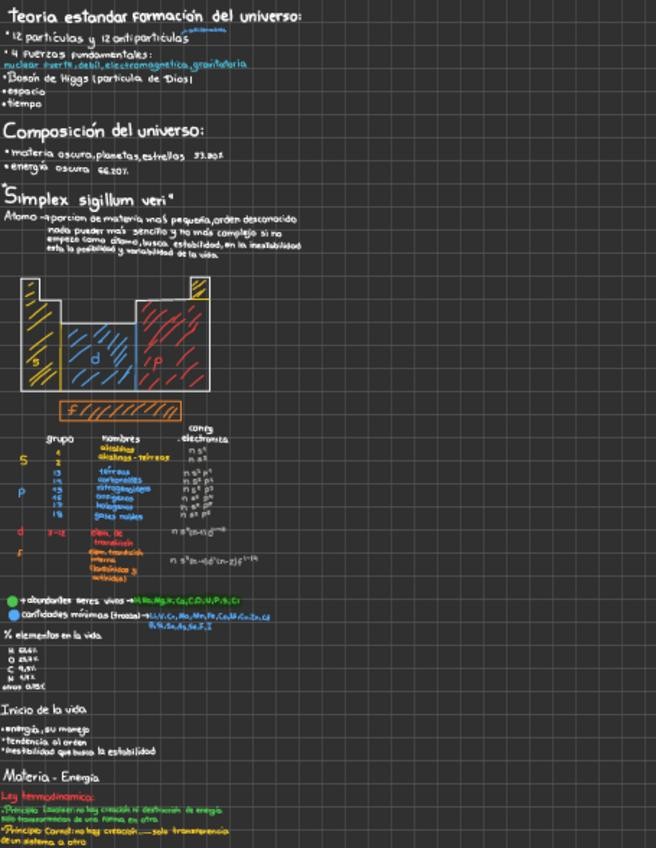The image size is (656, 848).
Task: Click the bullet "energía, su manejo"
Action: pyautogui.click(x=46, y=730)
